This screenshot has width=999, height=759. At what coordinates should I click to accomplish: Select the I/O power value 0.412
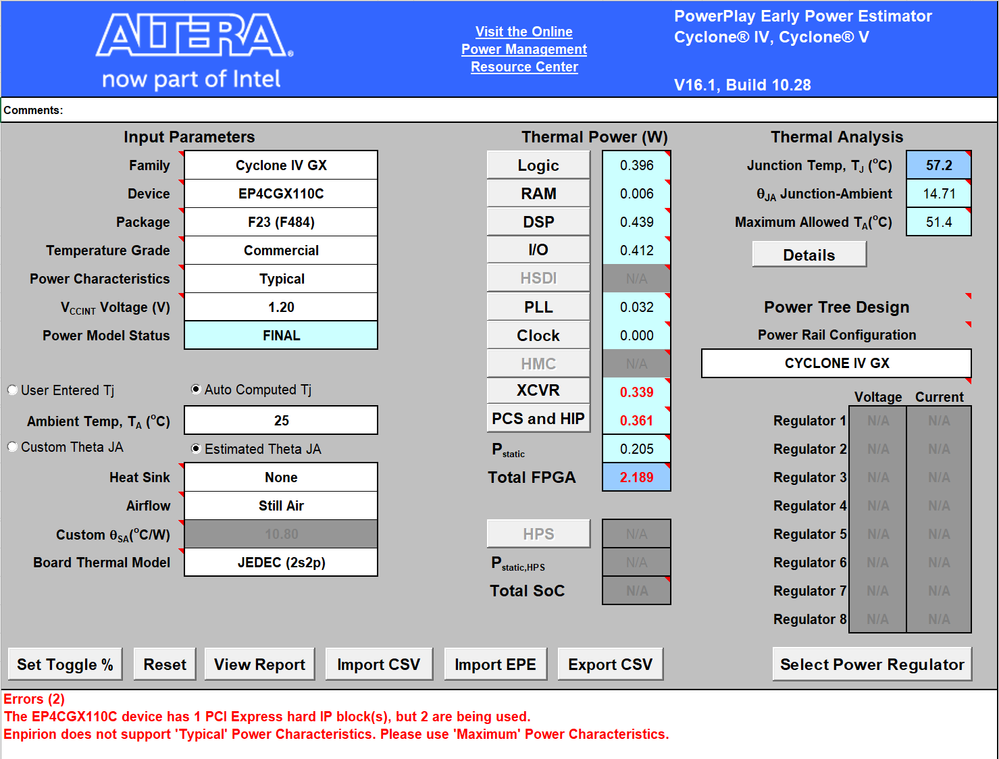tap(636, 250)
